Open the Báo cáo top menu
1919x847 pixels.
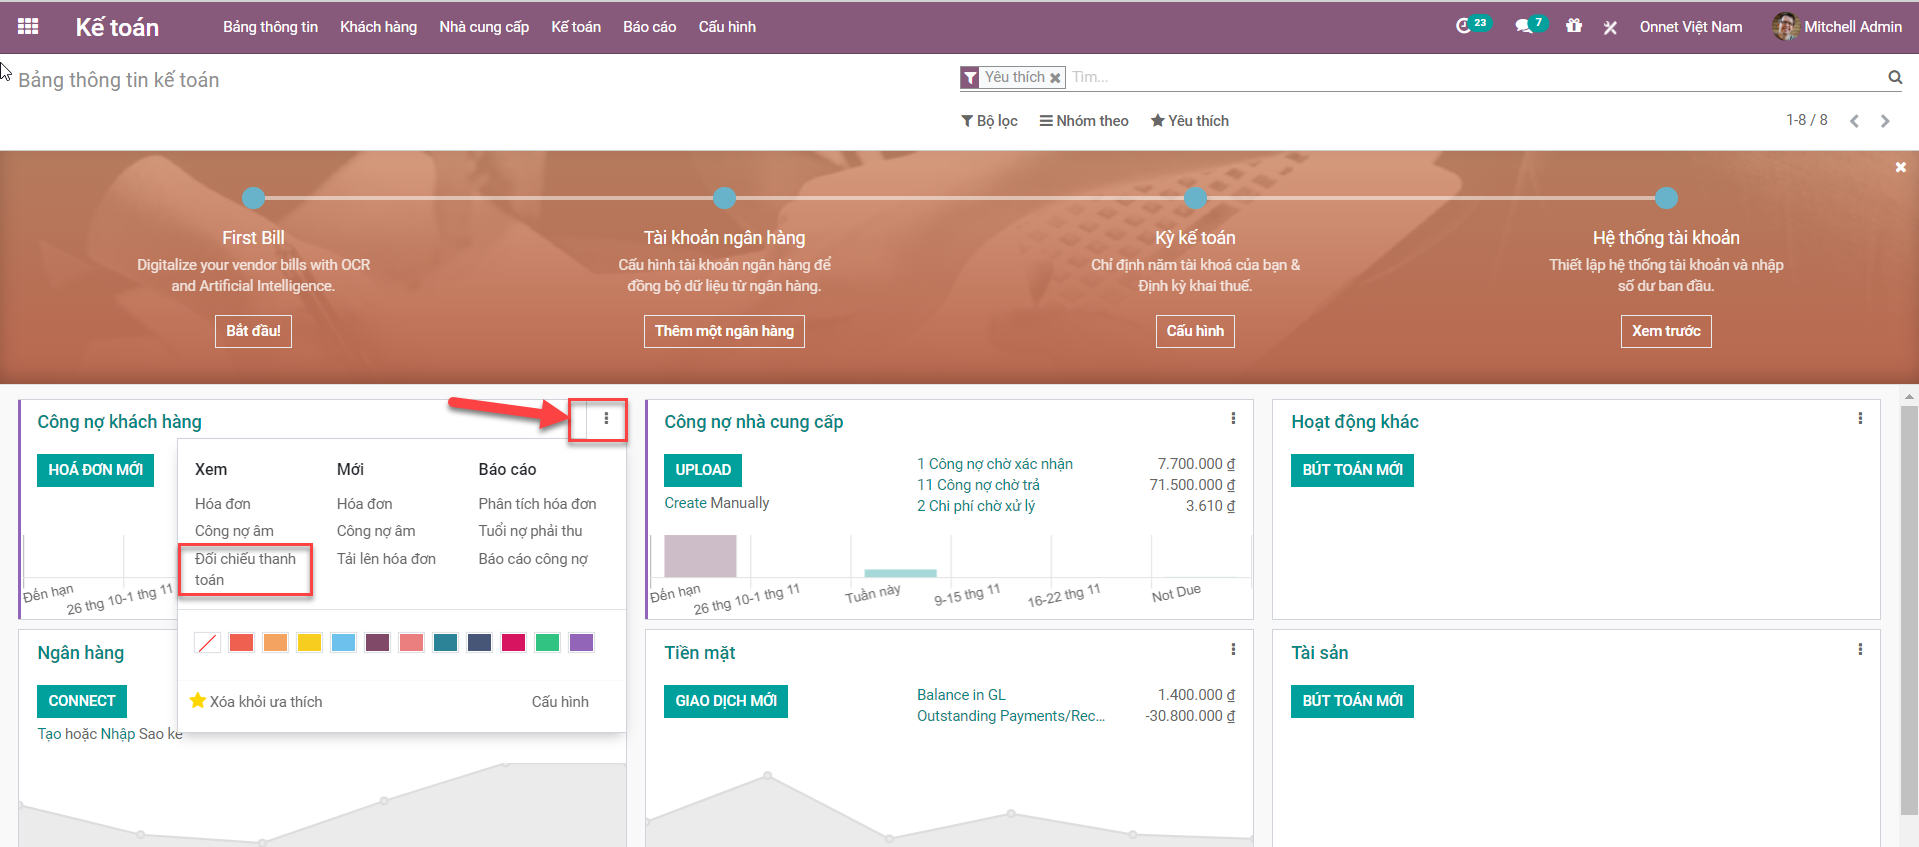[649, 27]
